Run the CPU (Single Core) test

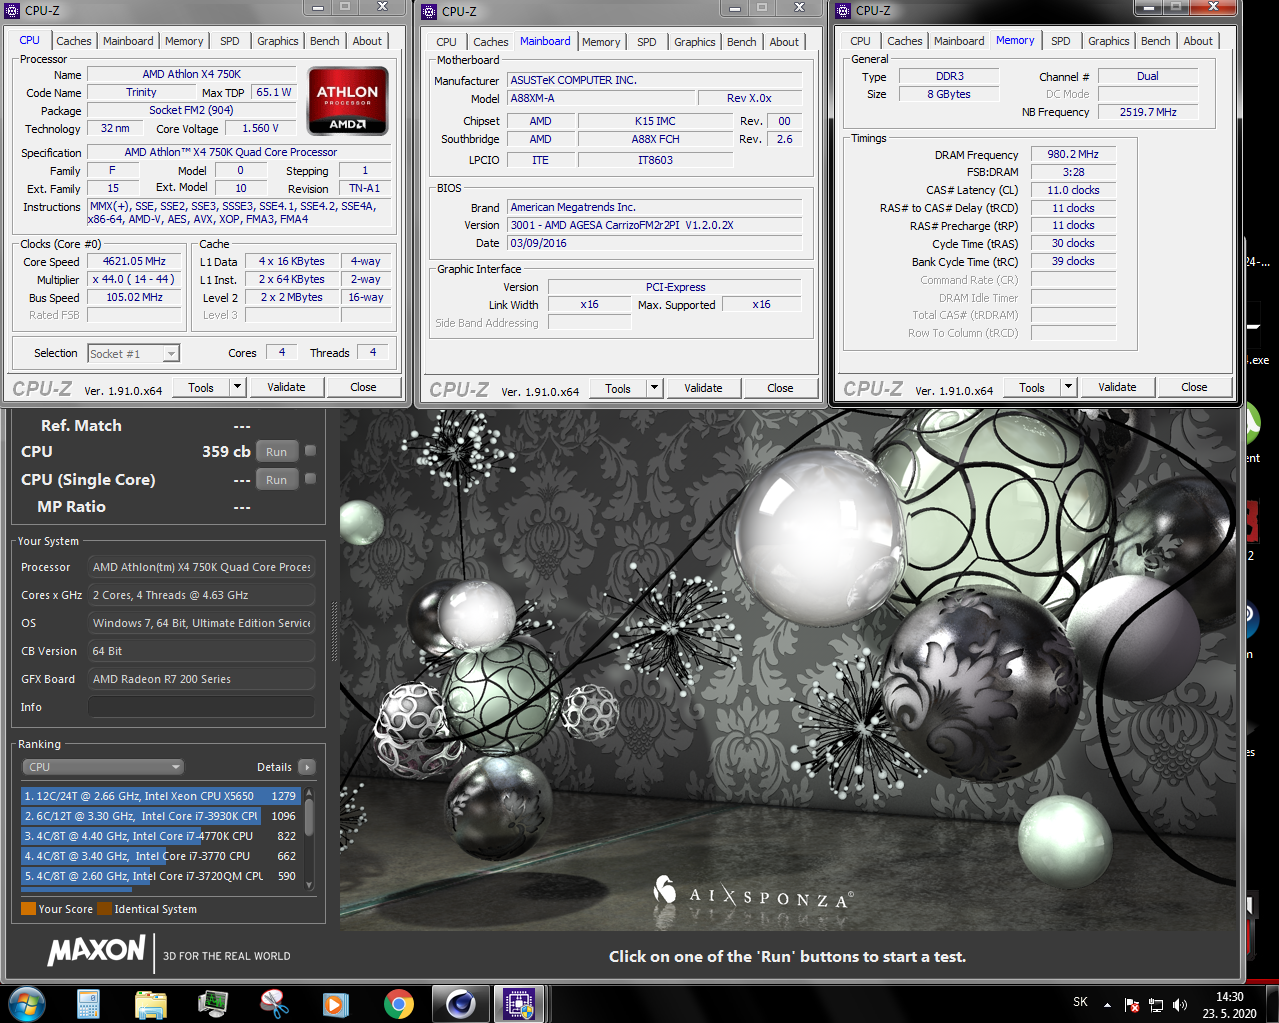pos(276,480)
